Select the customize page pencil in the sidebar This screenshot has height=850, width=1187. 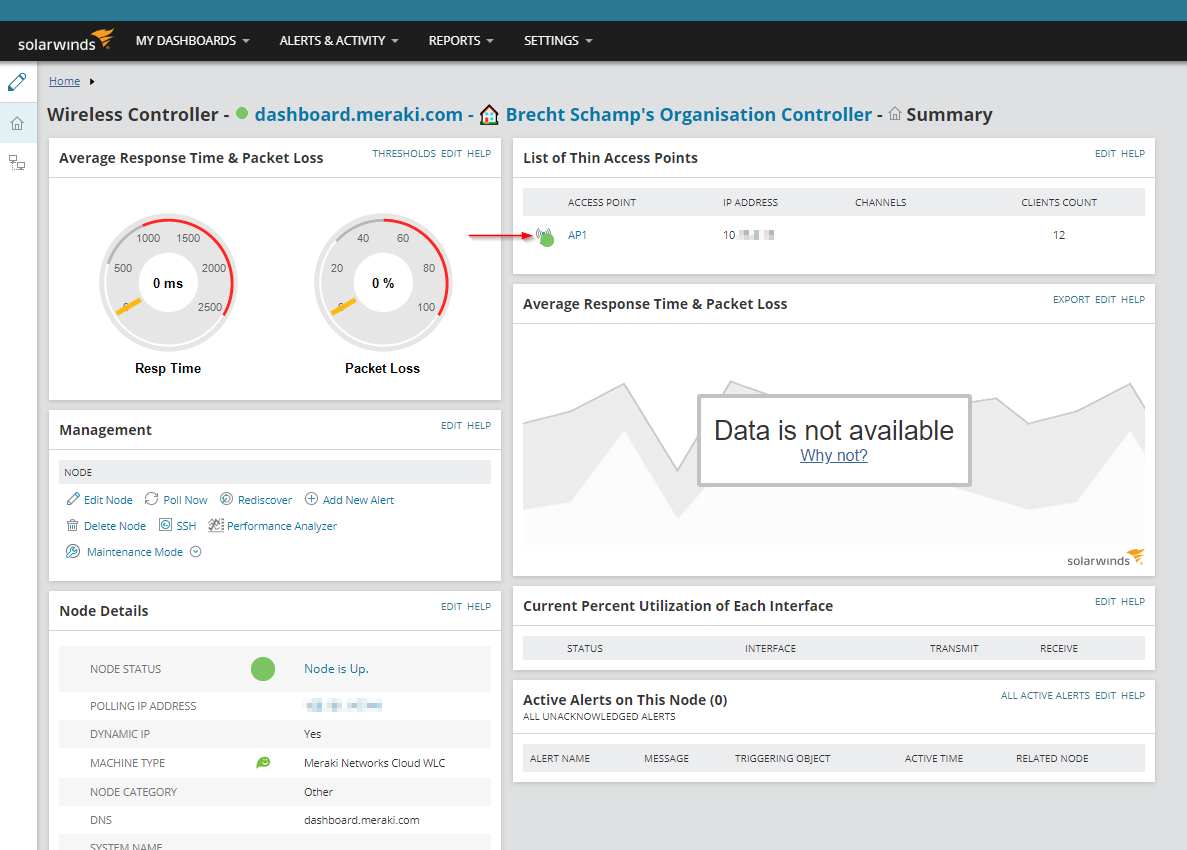pyautogui.click(x=17, y=81)
